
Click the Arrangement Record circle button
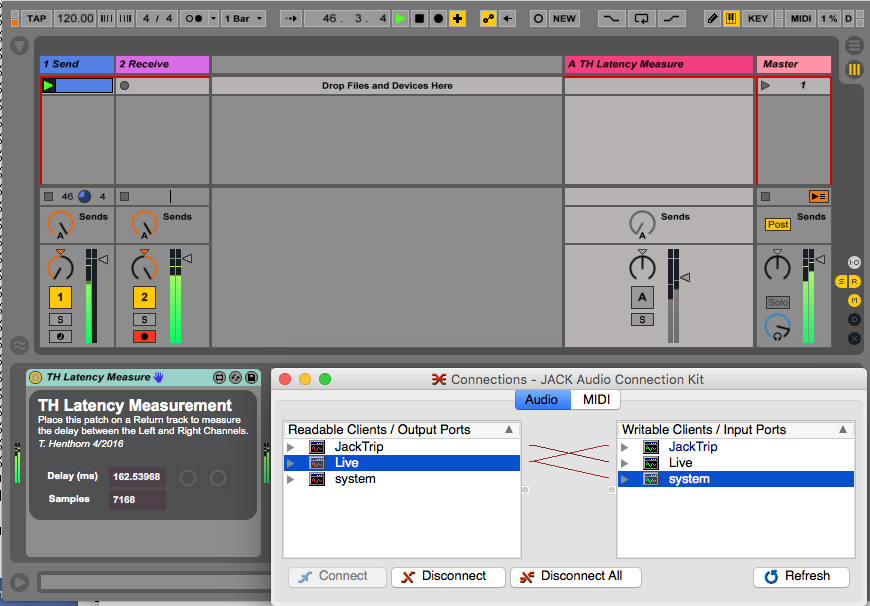click(438, 19)
